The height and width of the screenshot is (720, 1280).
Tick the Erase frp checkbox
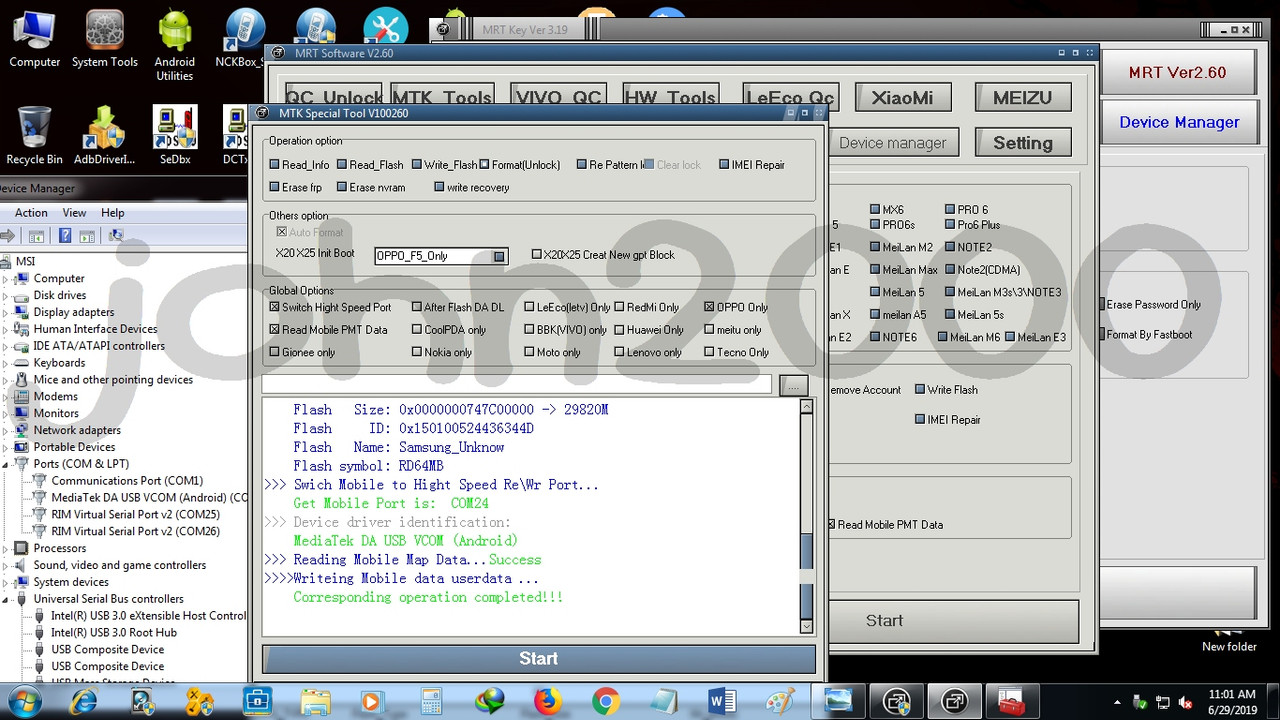274,187
